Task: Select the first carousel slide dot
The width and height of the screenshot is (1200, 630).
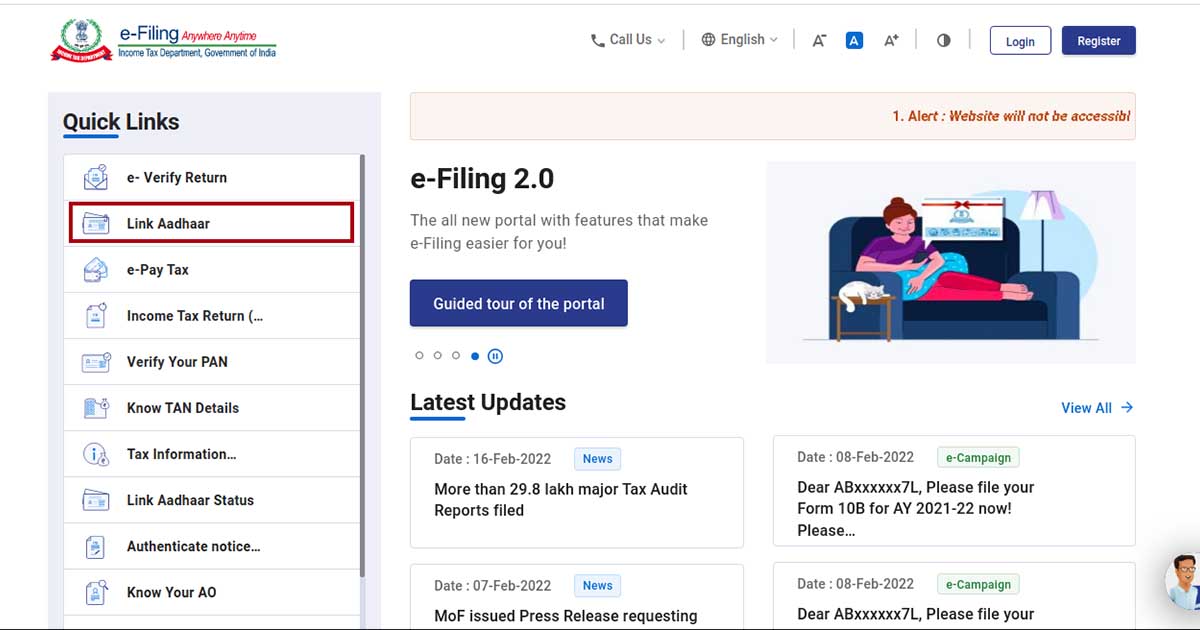Action: [x=419, y=356]
